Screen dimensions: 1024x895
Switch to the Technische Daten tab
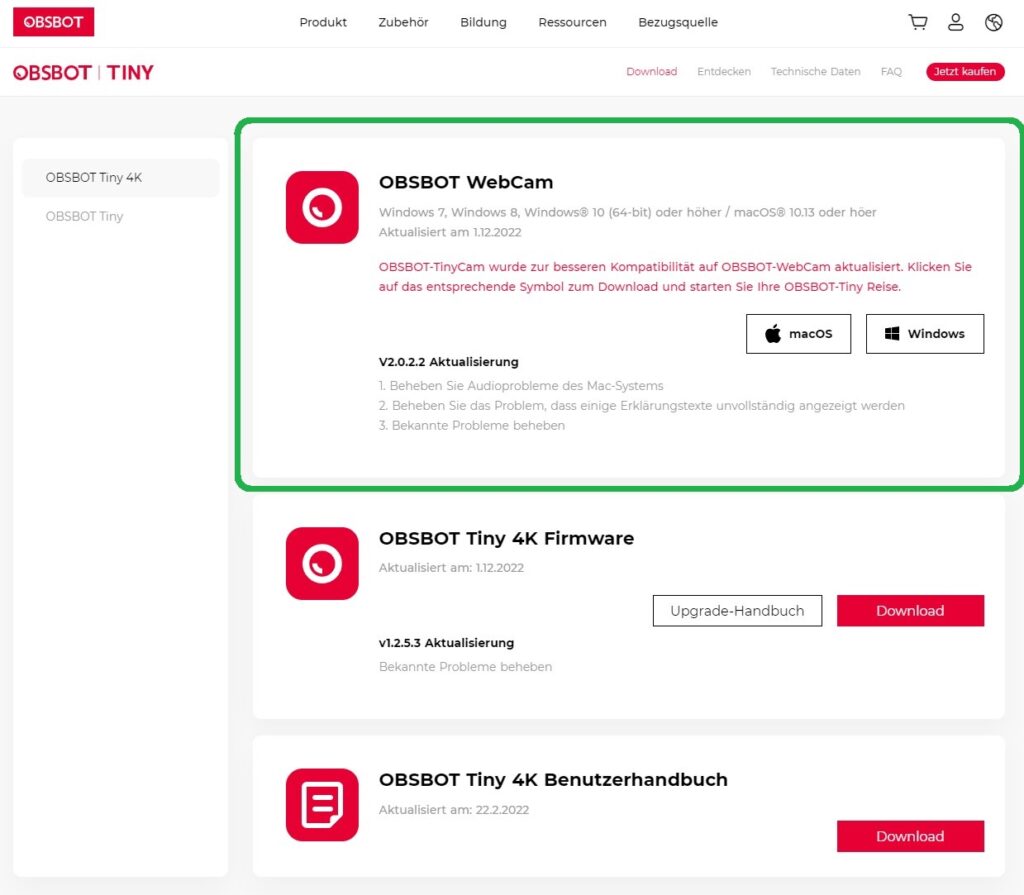815,71
